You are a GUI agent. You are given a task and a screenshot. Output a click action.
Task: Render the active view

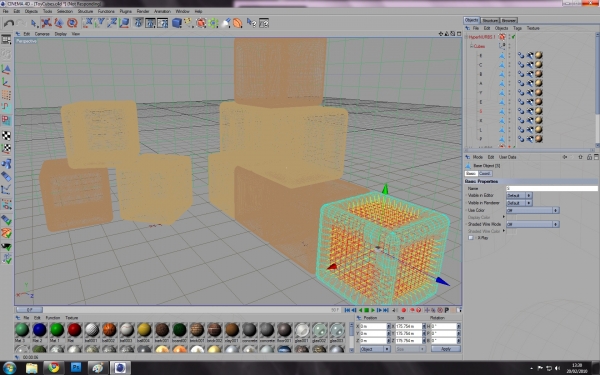tap(138, 23)
